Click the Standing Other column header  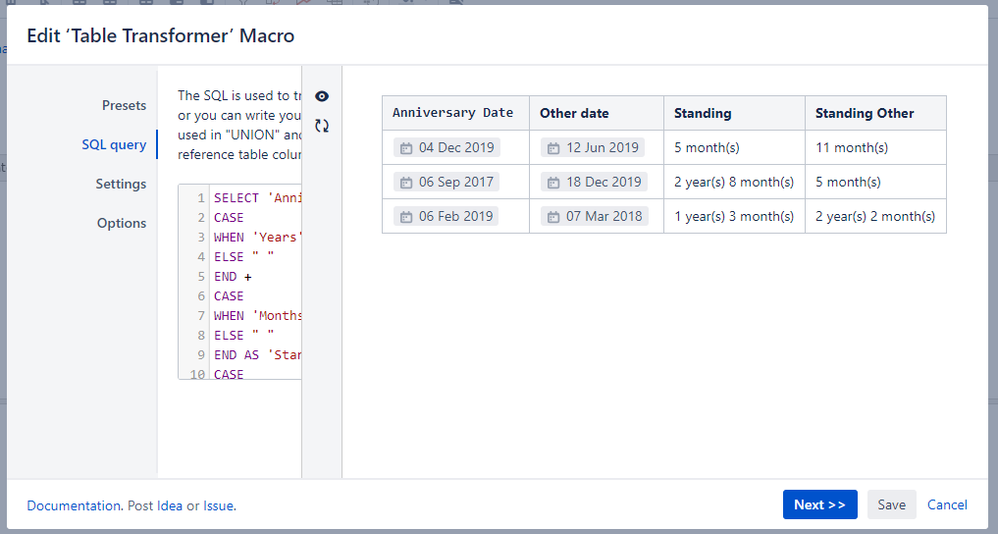[876, 113]
